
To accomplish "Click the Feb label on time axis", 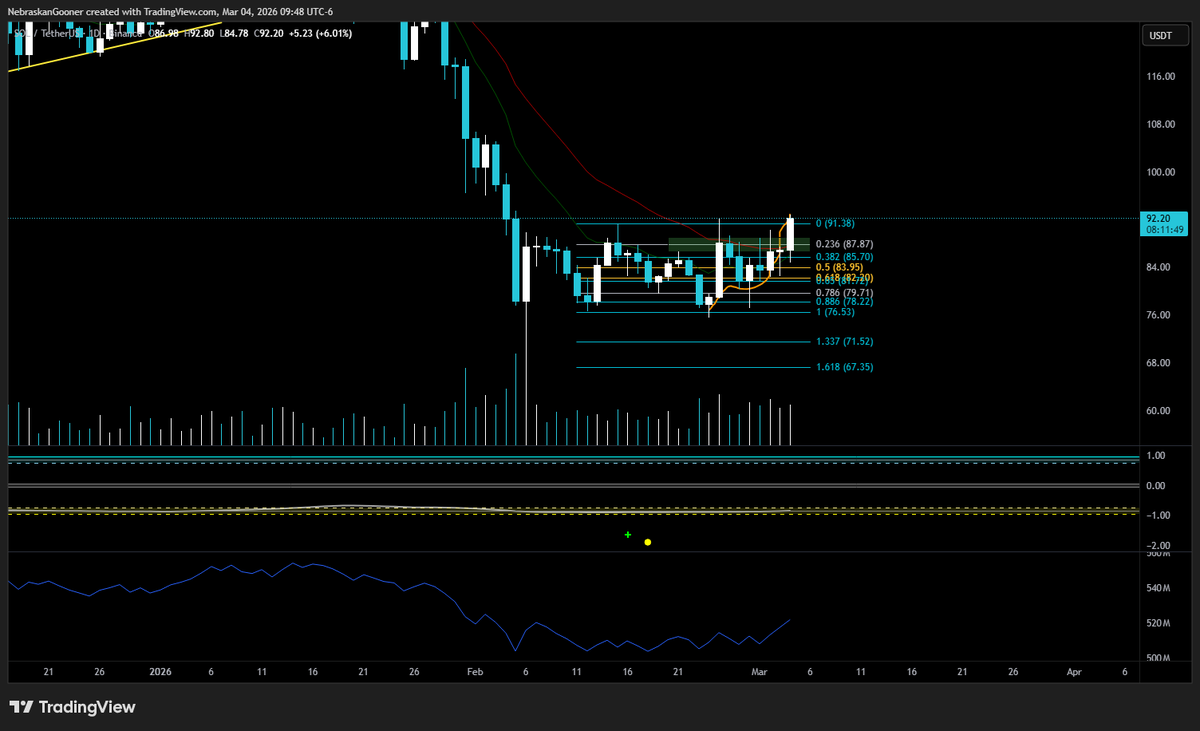I will (475, 674).
